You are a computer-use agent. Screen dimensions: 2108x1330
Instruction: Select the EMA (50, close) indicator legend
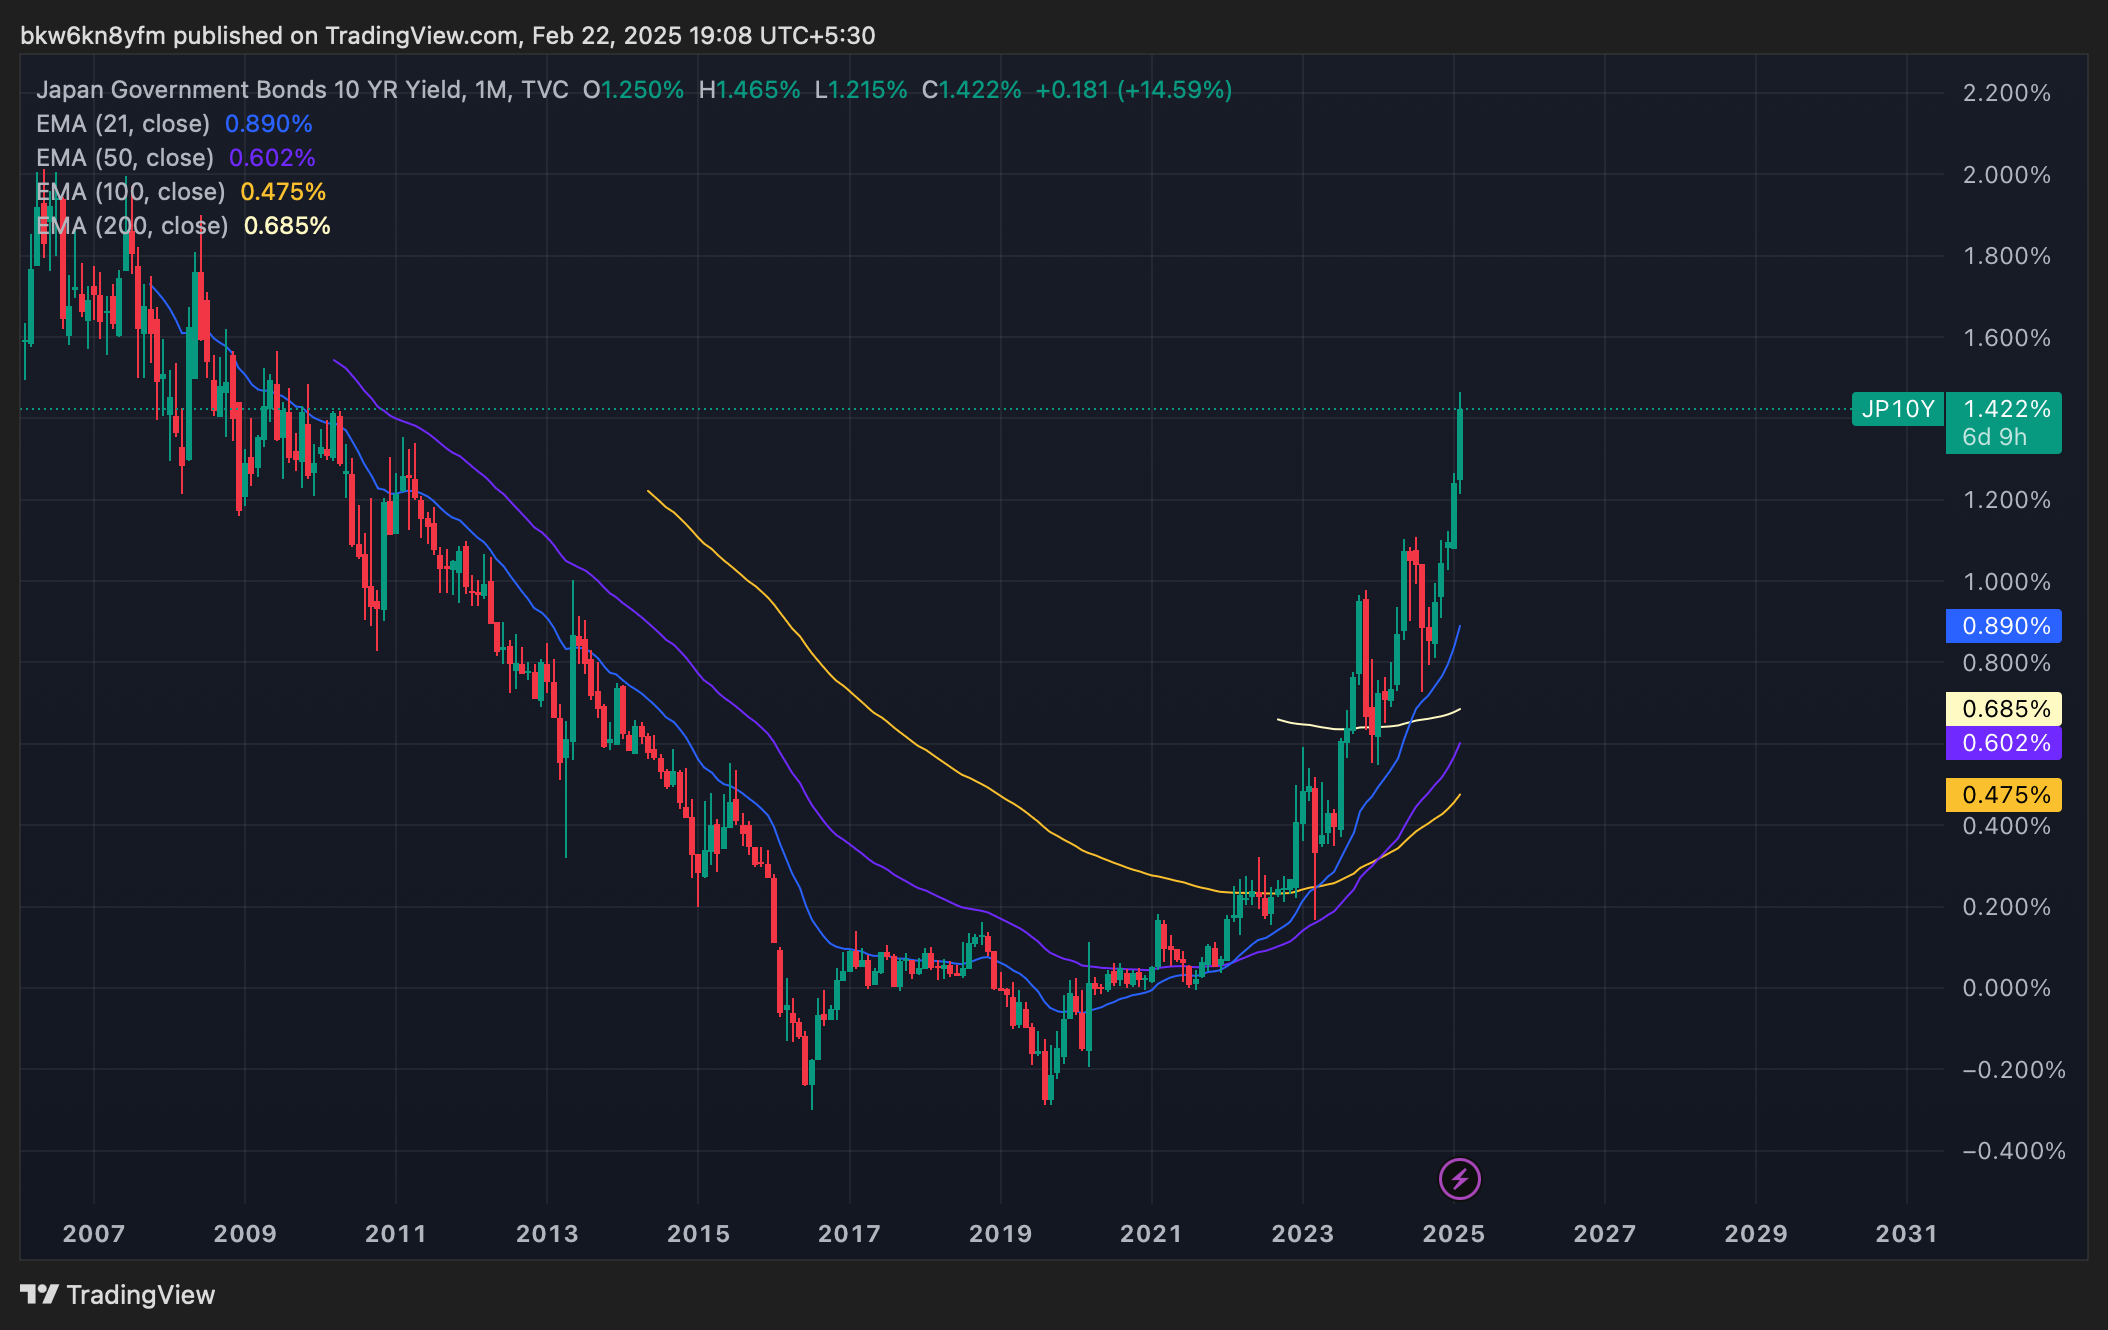coord(125,158)
